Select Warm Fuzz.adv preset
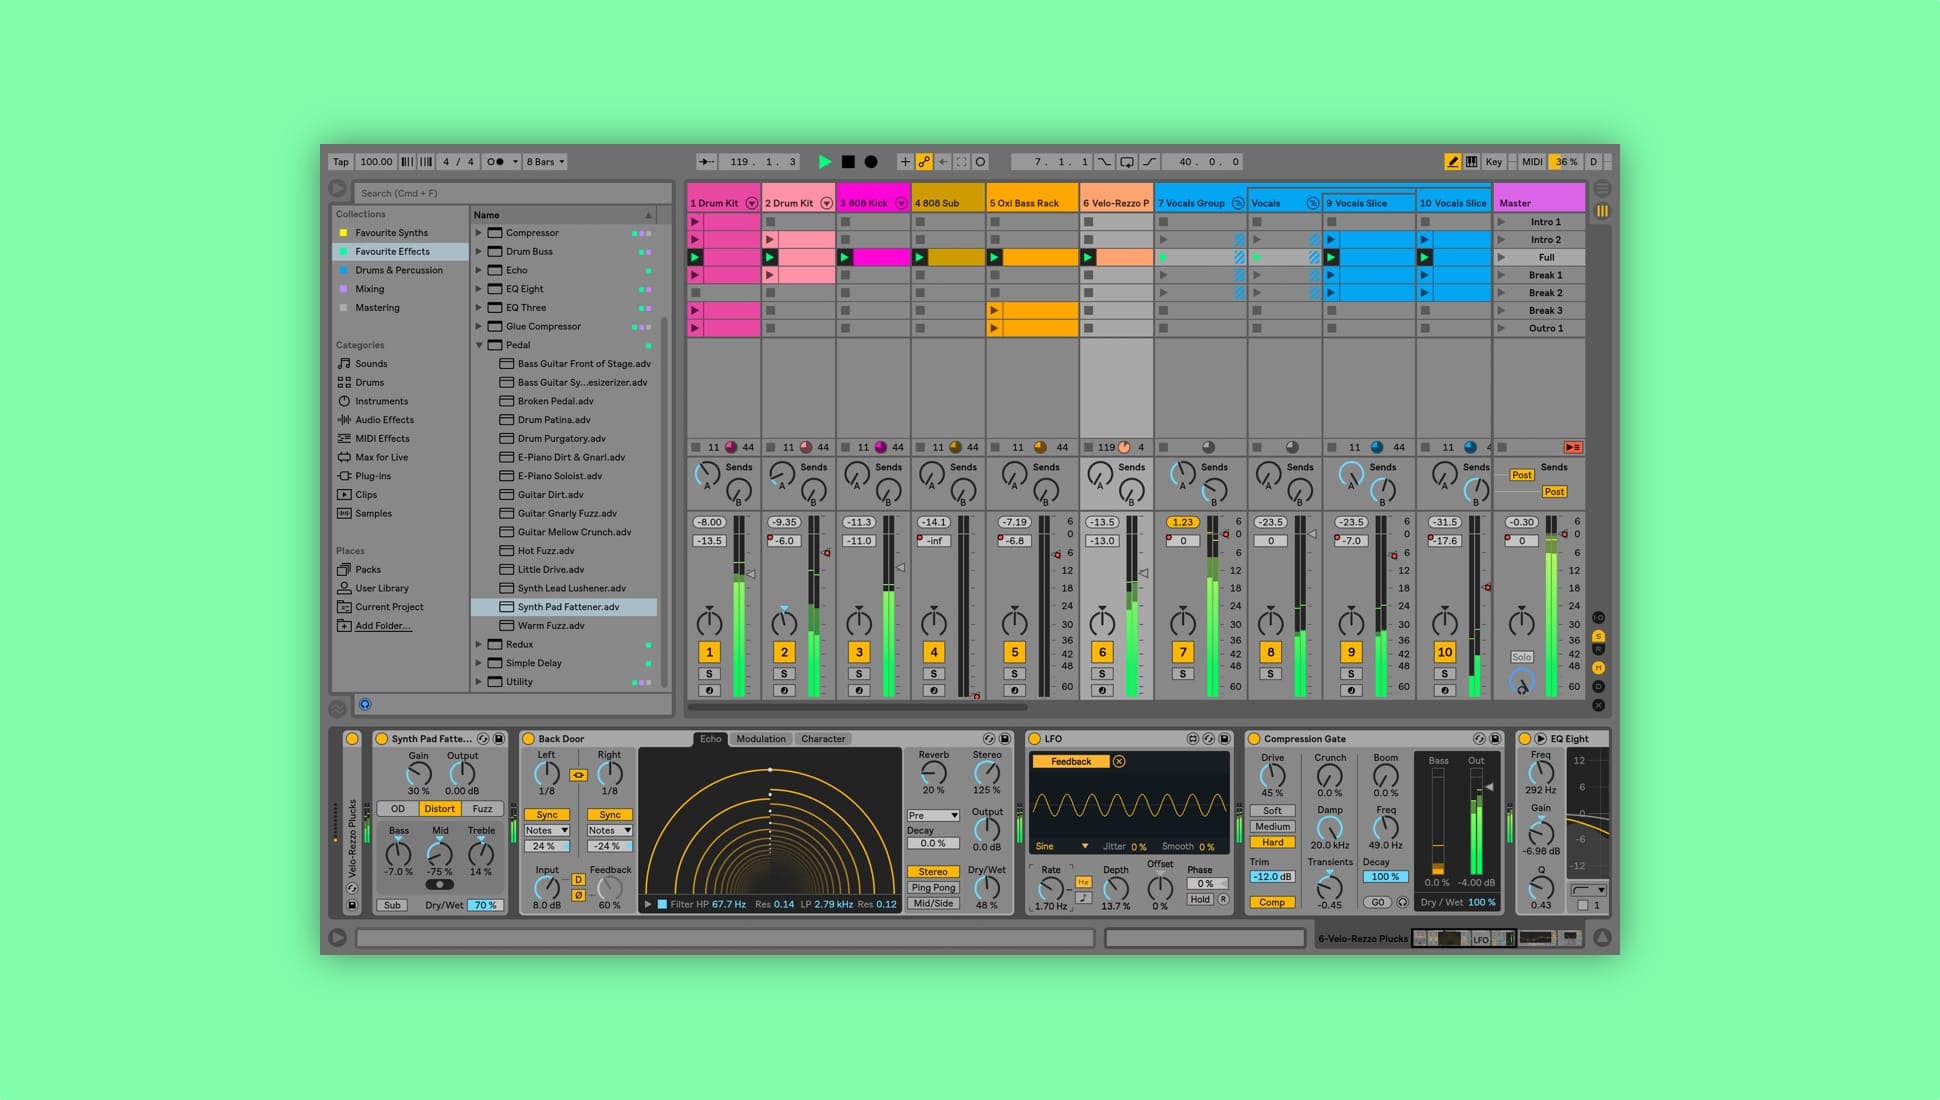 click(551, 626)
